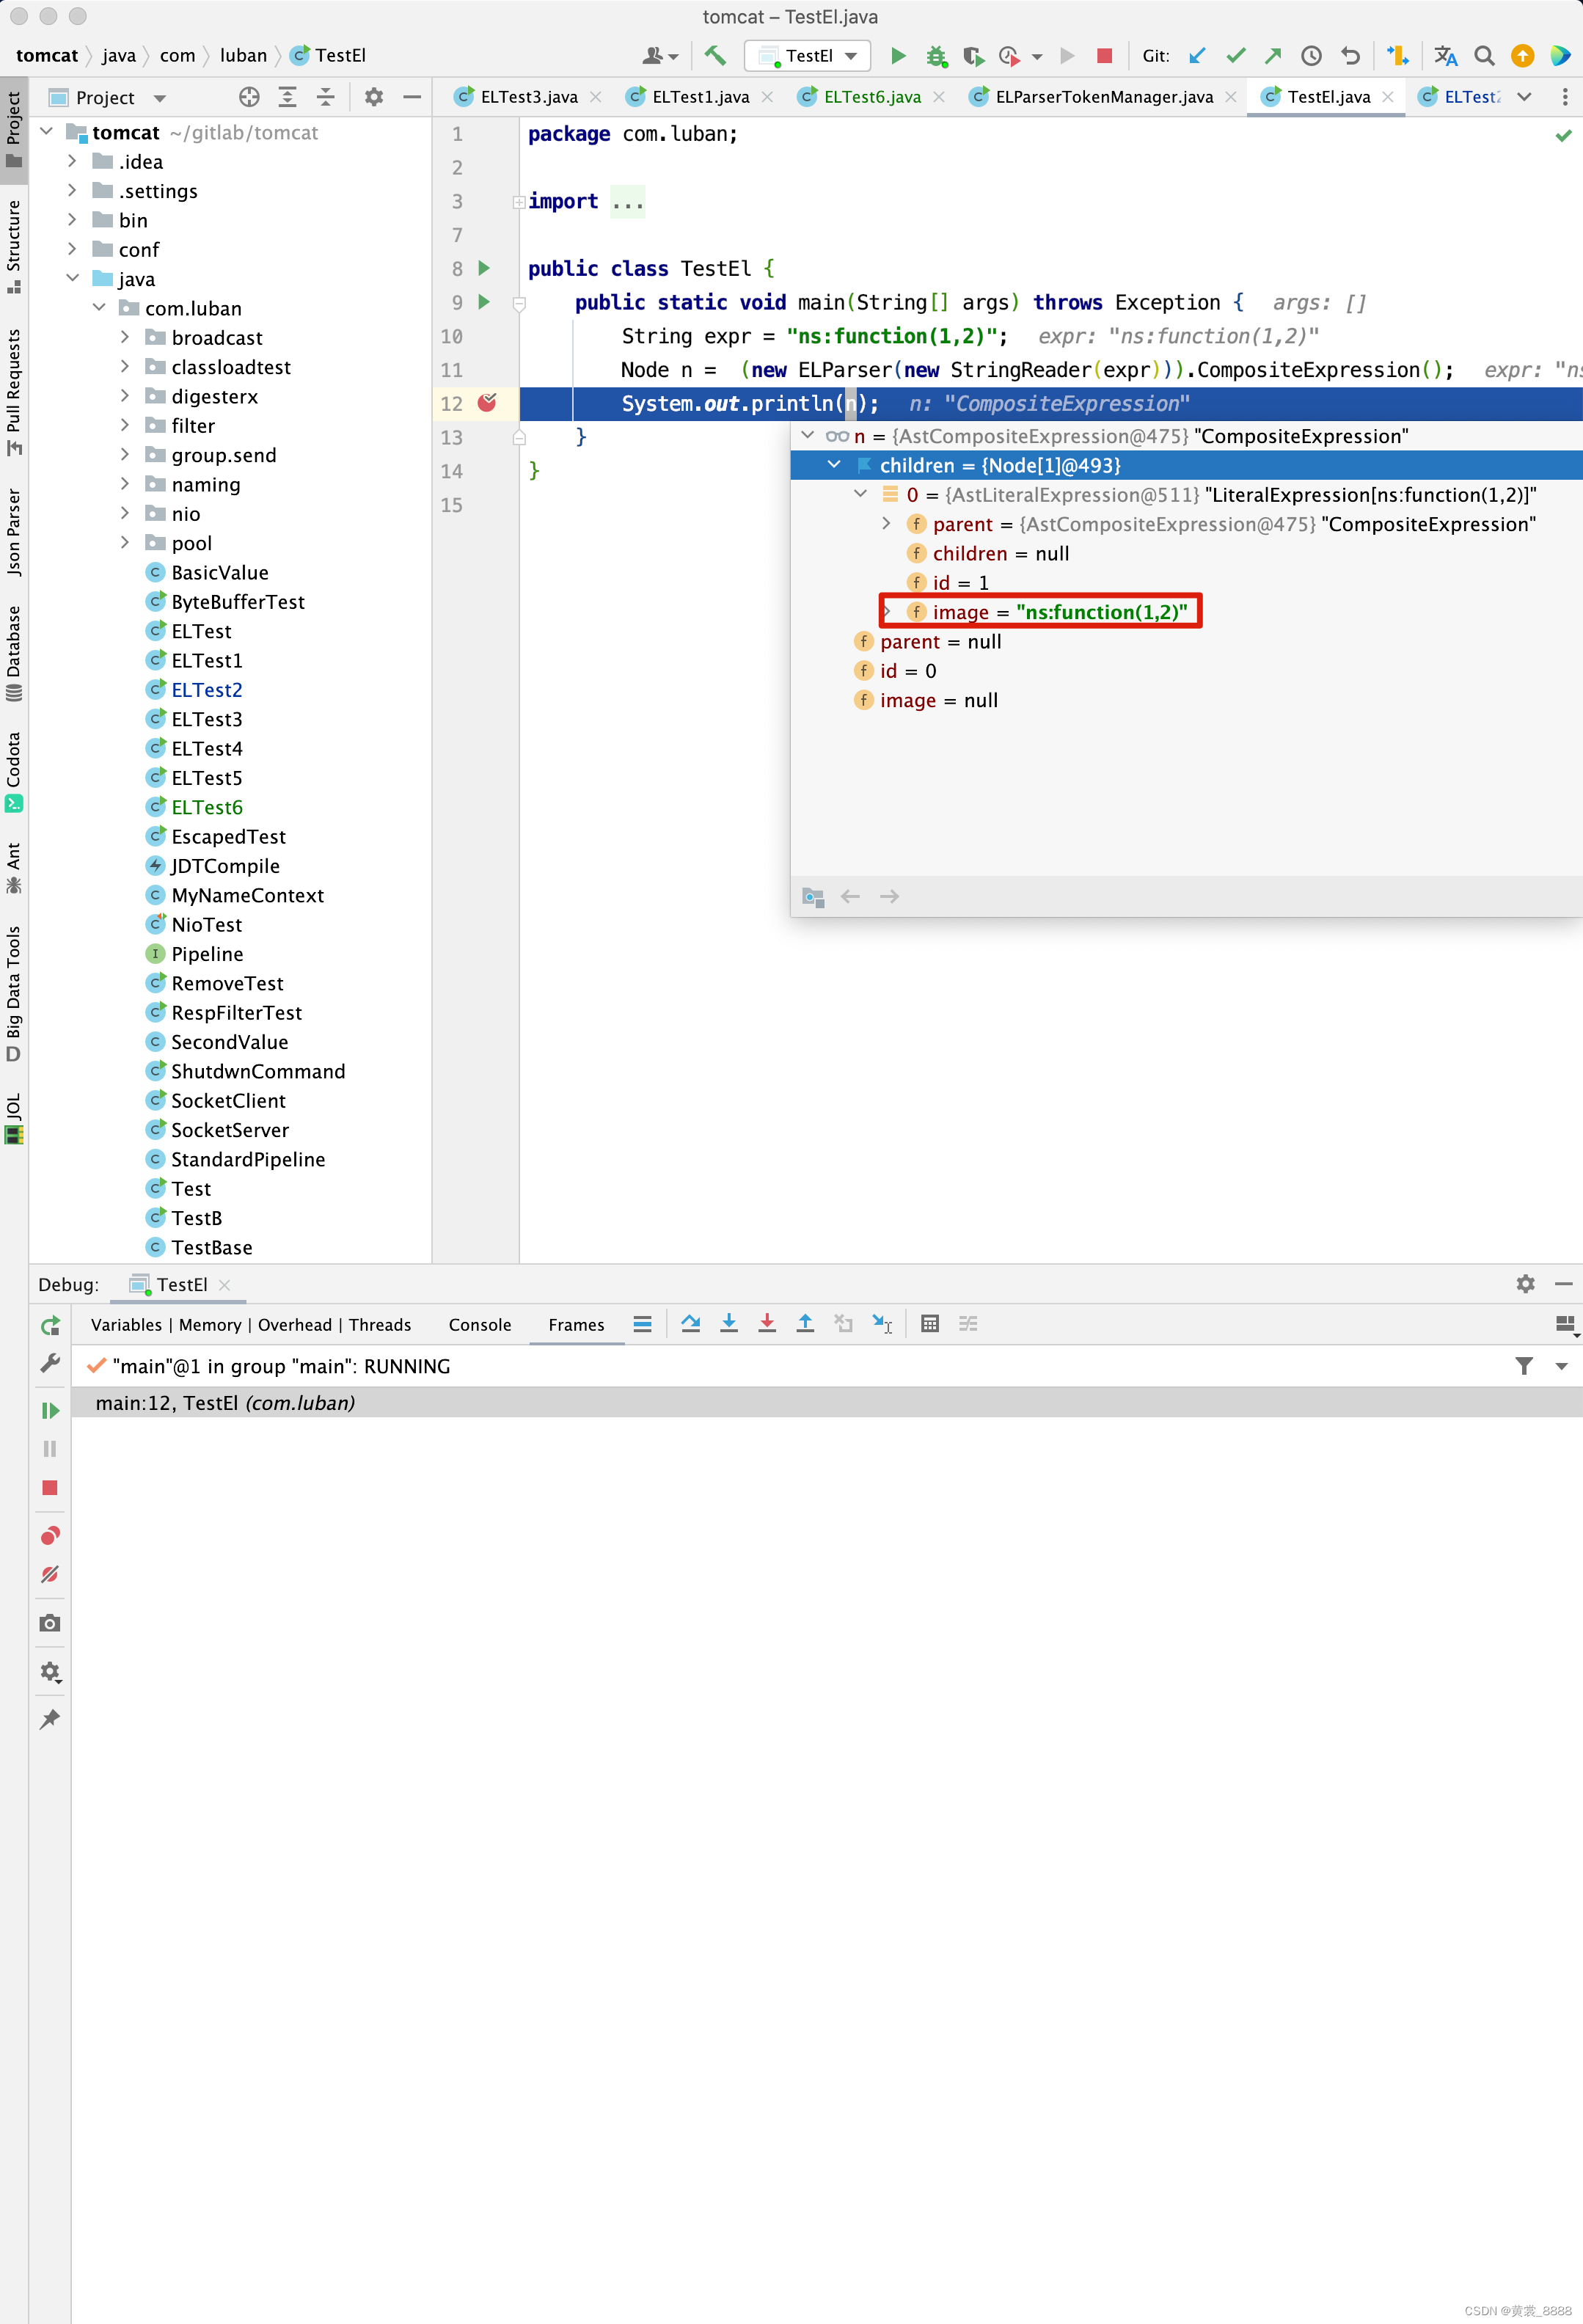Open Git history clock icon
The image size is (1583, 2324).
(x=1311, y=56)
